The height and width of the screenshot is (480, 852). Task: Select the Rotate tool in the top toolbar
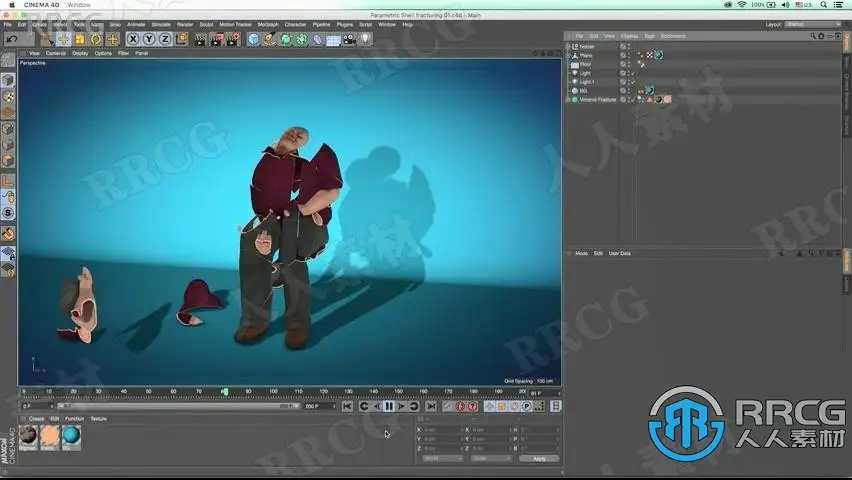coord(96,39)
